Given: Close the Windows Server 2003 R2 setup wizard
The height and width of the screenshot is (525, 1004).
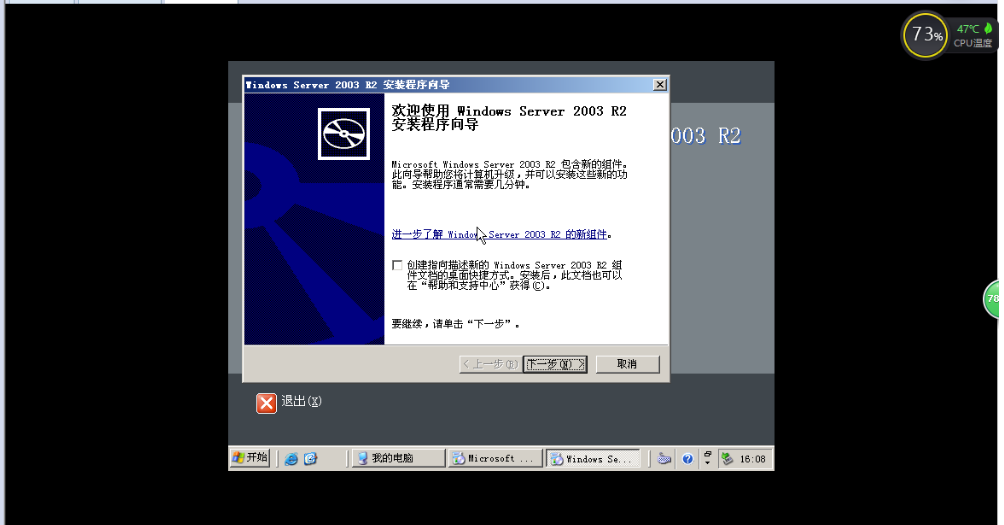Looking at the screenshot, I should 660,85.
